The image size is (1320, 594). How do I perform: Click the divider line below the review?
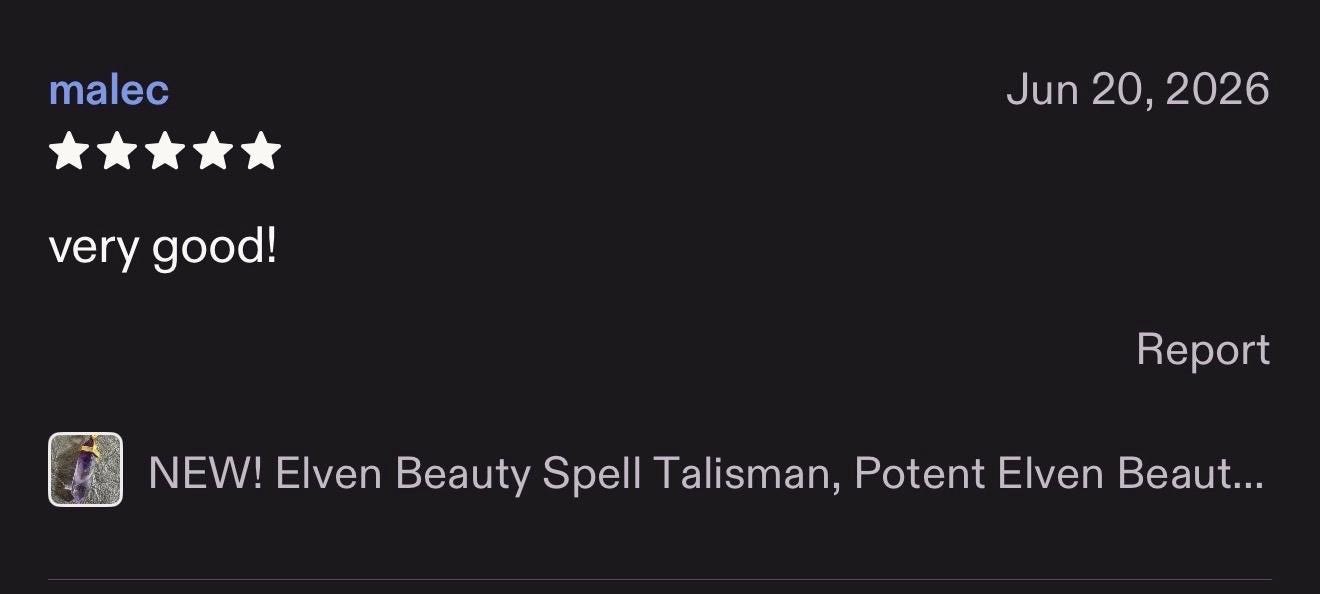pyautogui.click(x=660, y=579)
